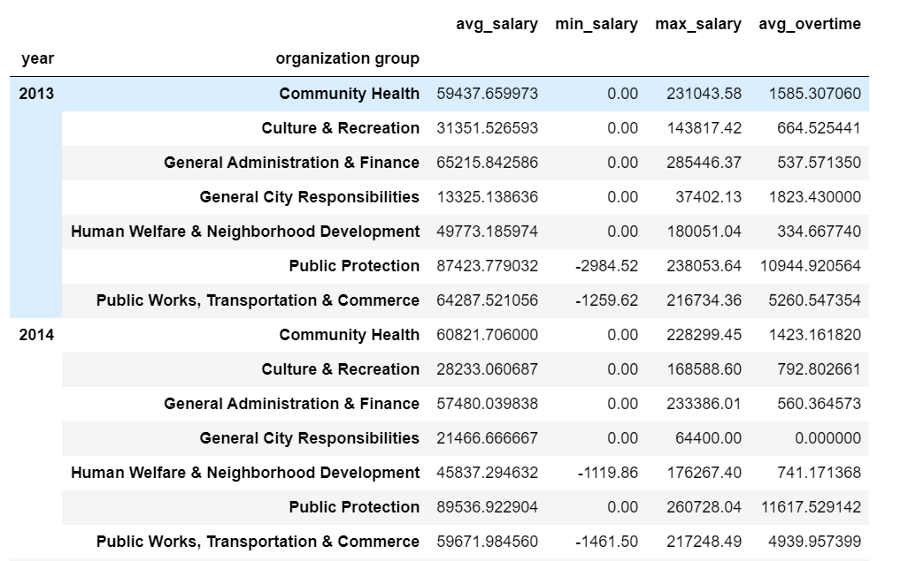Select the 2014 year label
Screen dimensions: 900x561
(x=36, y=335)
